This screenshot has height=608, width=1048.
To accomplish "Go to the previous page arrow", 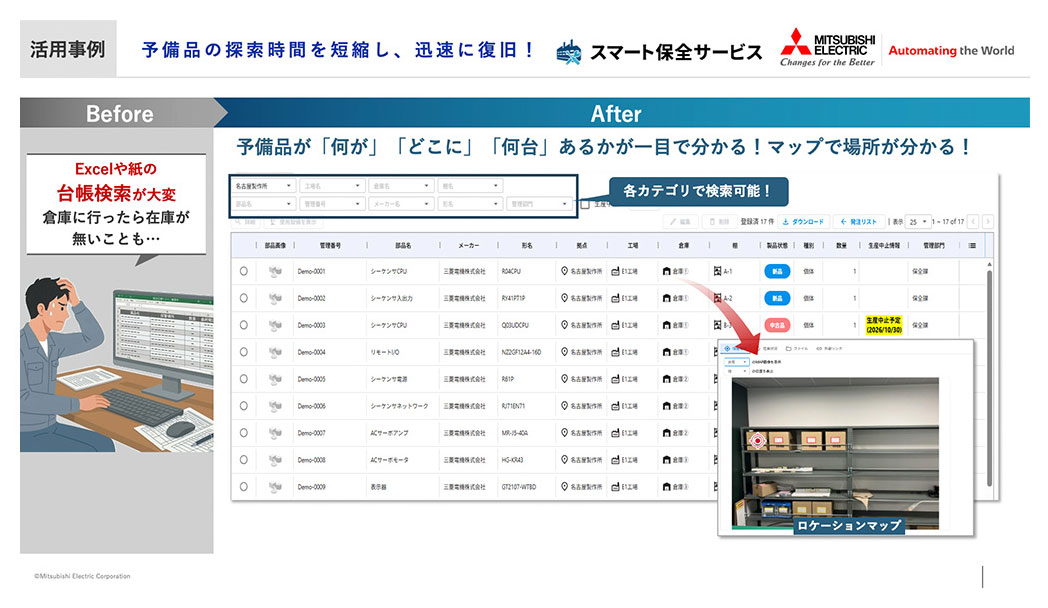I will tap(973, 221).
